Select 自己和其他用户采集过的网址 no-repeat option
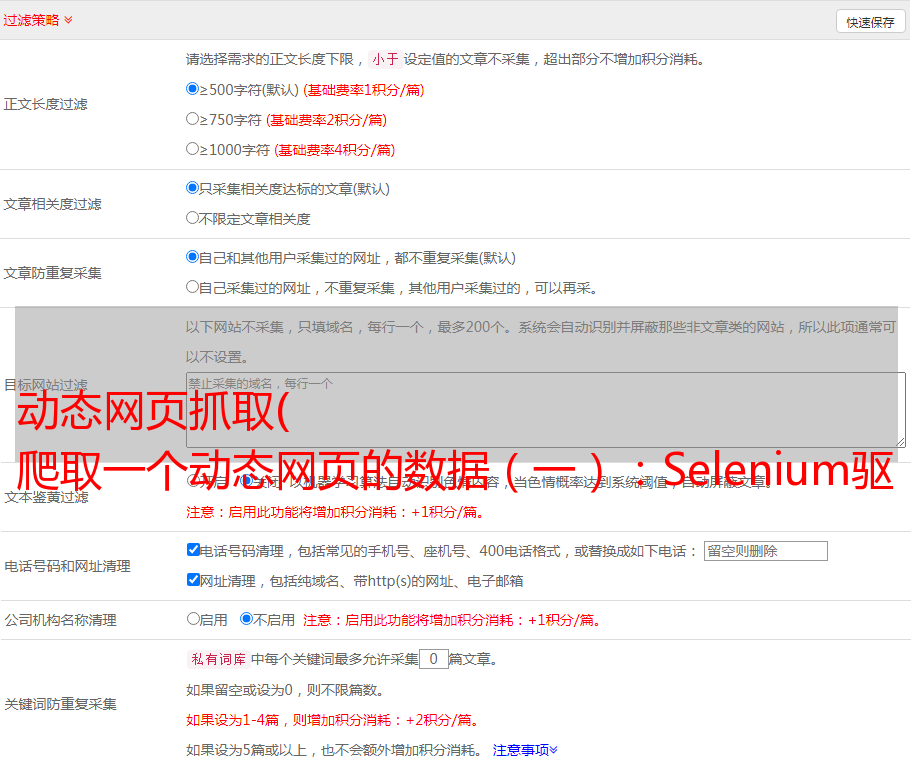Screen dimensions: 912x768 pos(193,257)
